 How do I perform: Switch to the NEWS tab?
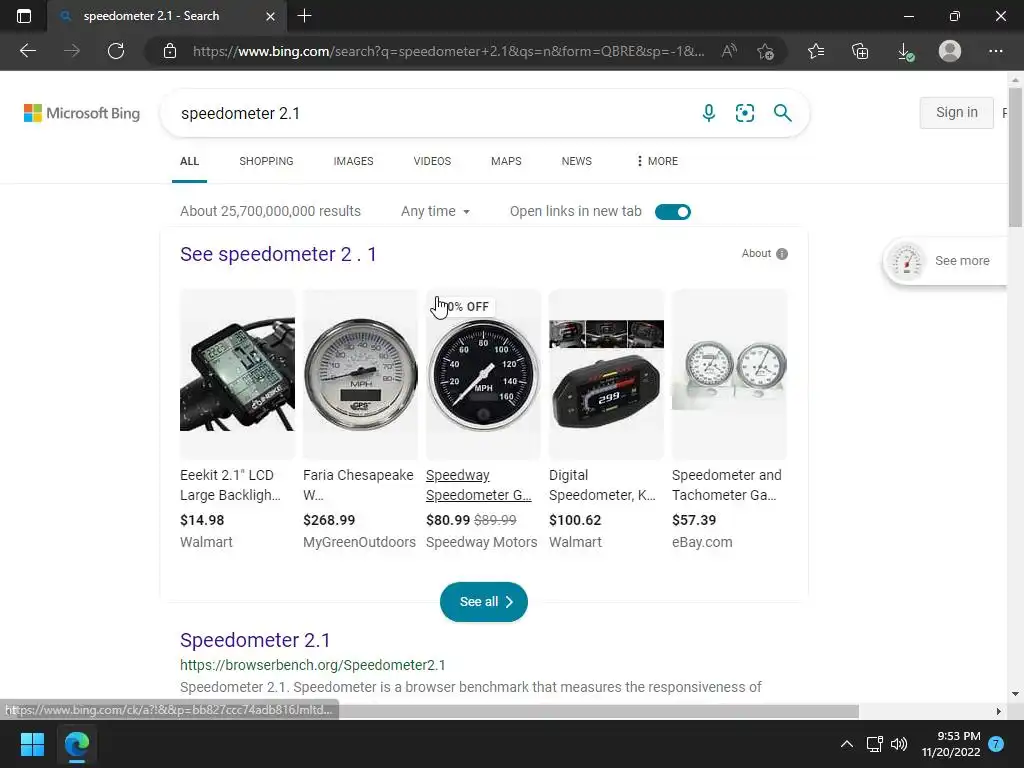click(x=577, y=161)
